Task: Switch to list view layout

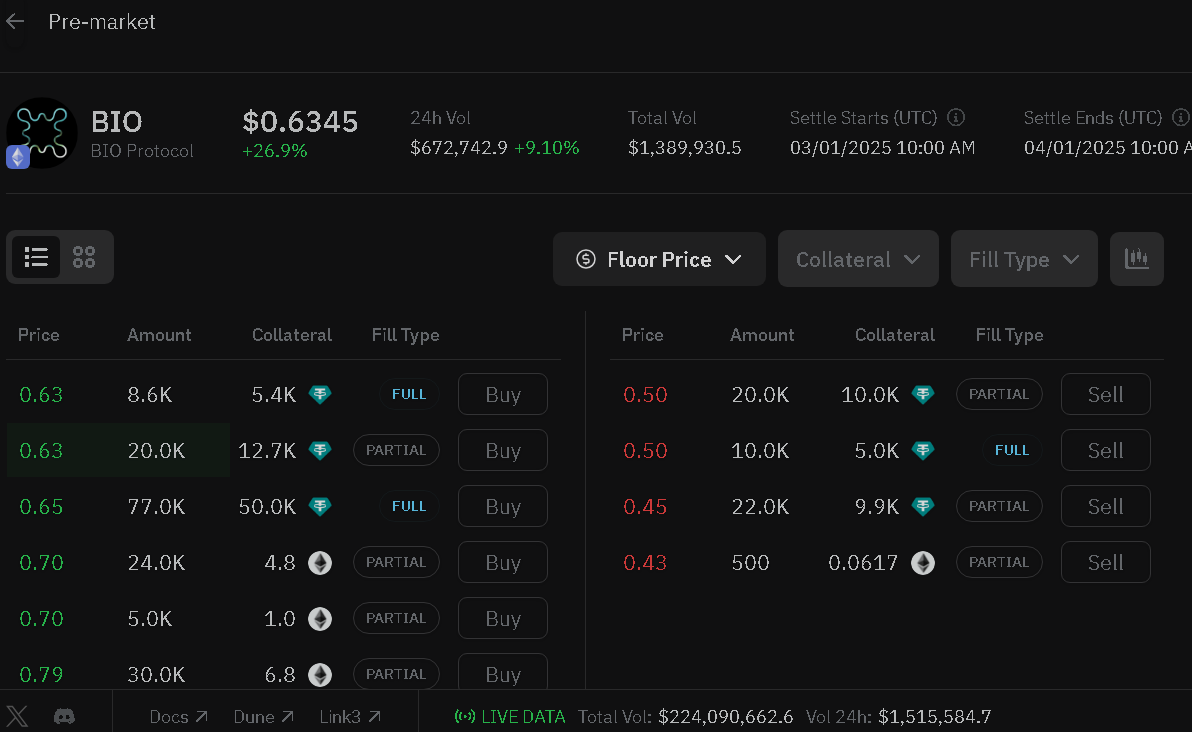Action: [x=36, y=257]
